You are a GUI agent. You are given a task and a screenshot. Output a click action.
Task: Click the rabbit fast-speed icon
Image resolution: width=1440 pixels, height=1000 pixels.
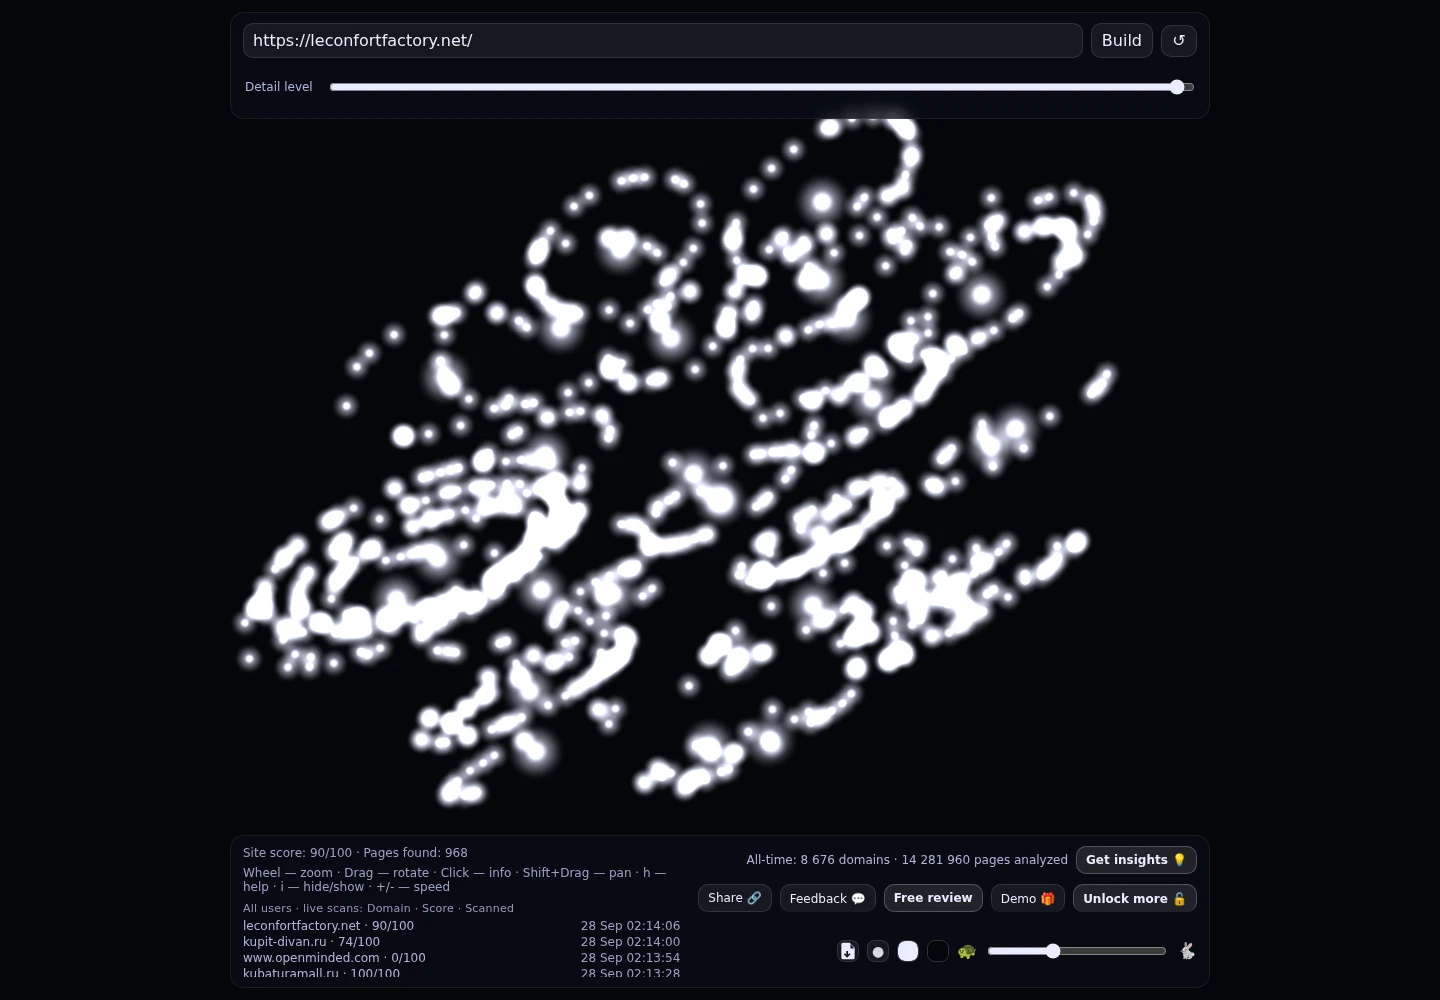1187,951
